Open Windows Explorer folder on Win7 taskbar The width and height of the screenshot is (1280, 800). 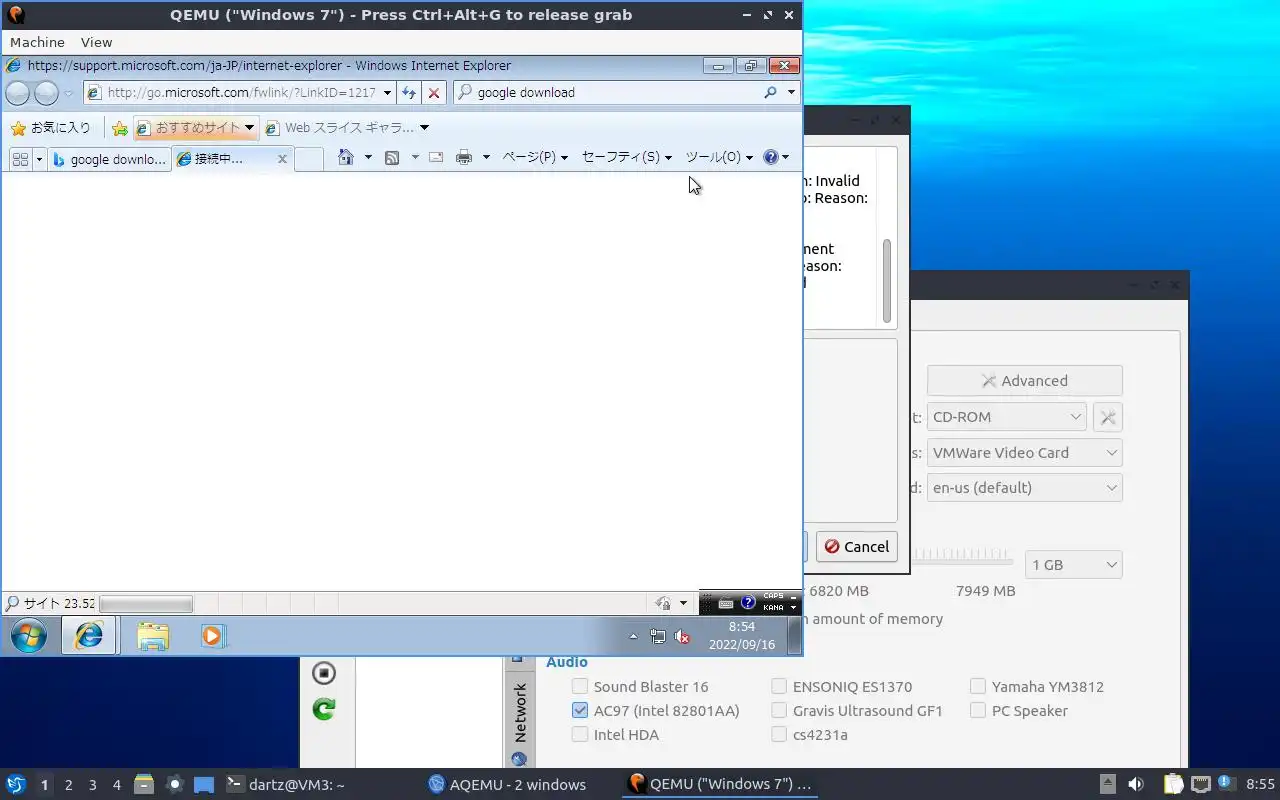click(x=153, y=636)
